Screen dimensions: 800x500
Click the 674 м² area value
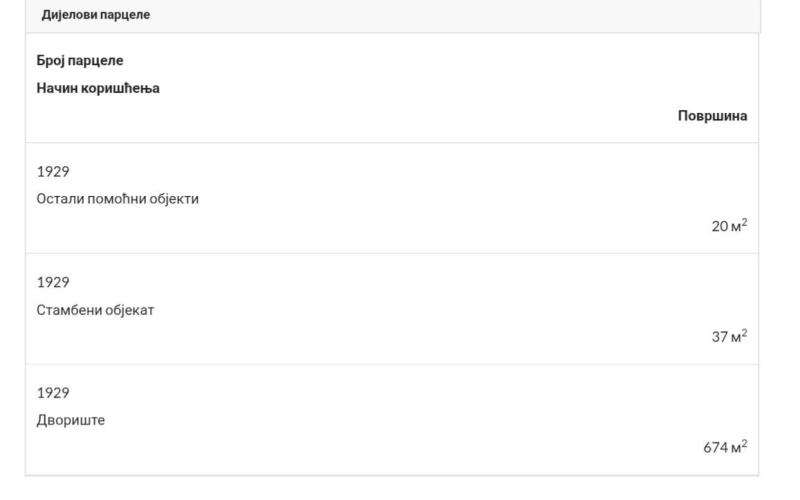[x=725, y=446]
